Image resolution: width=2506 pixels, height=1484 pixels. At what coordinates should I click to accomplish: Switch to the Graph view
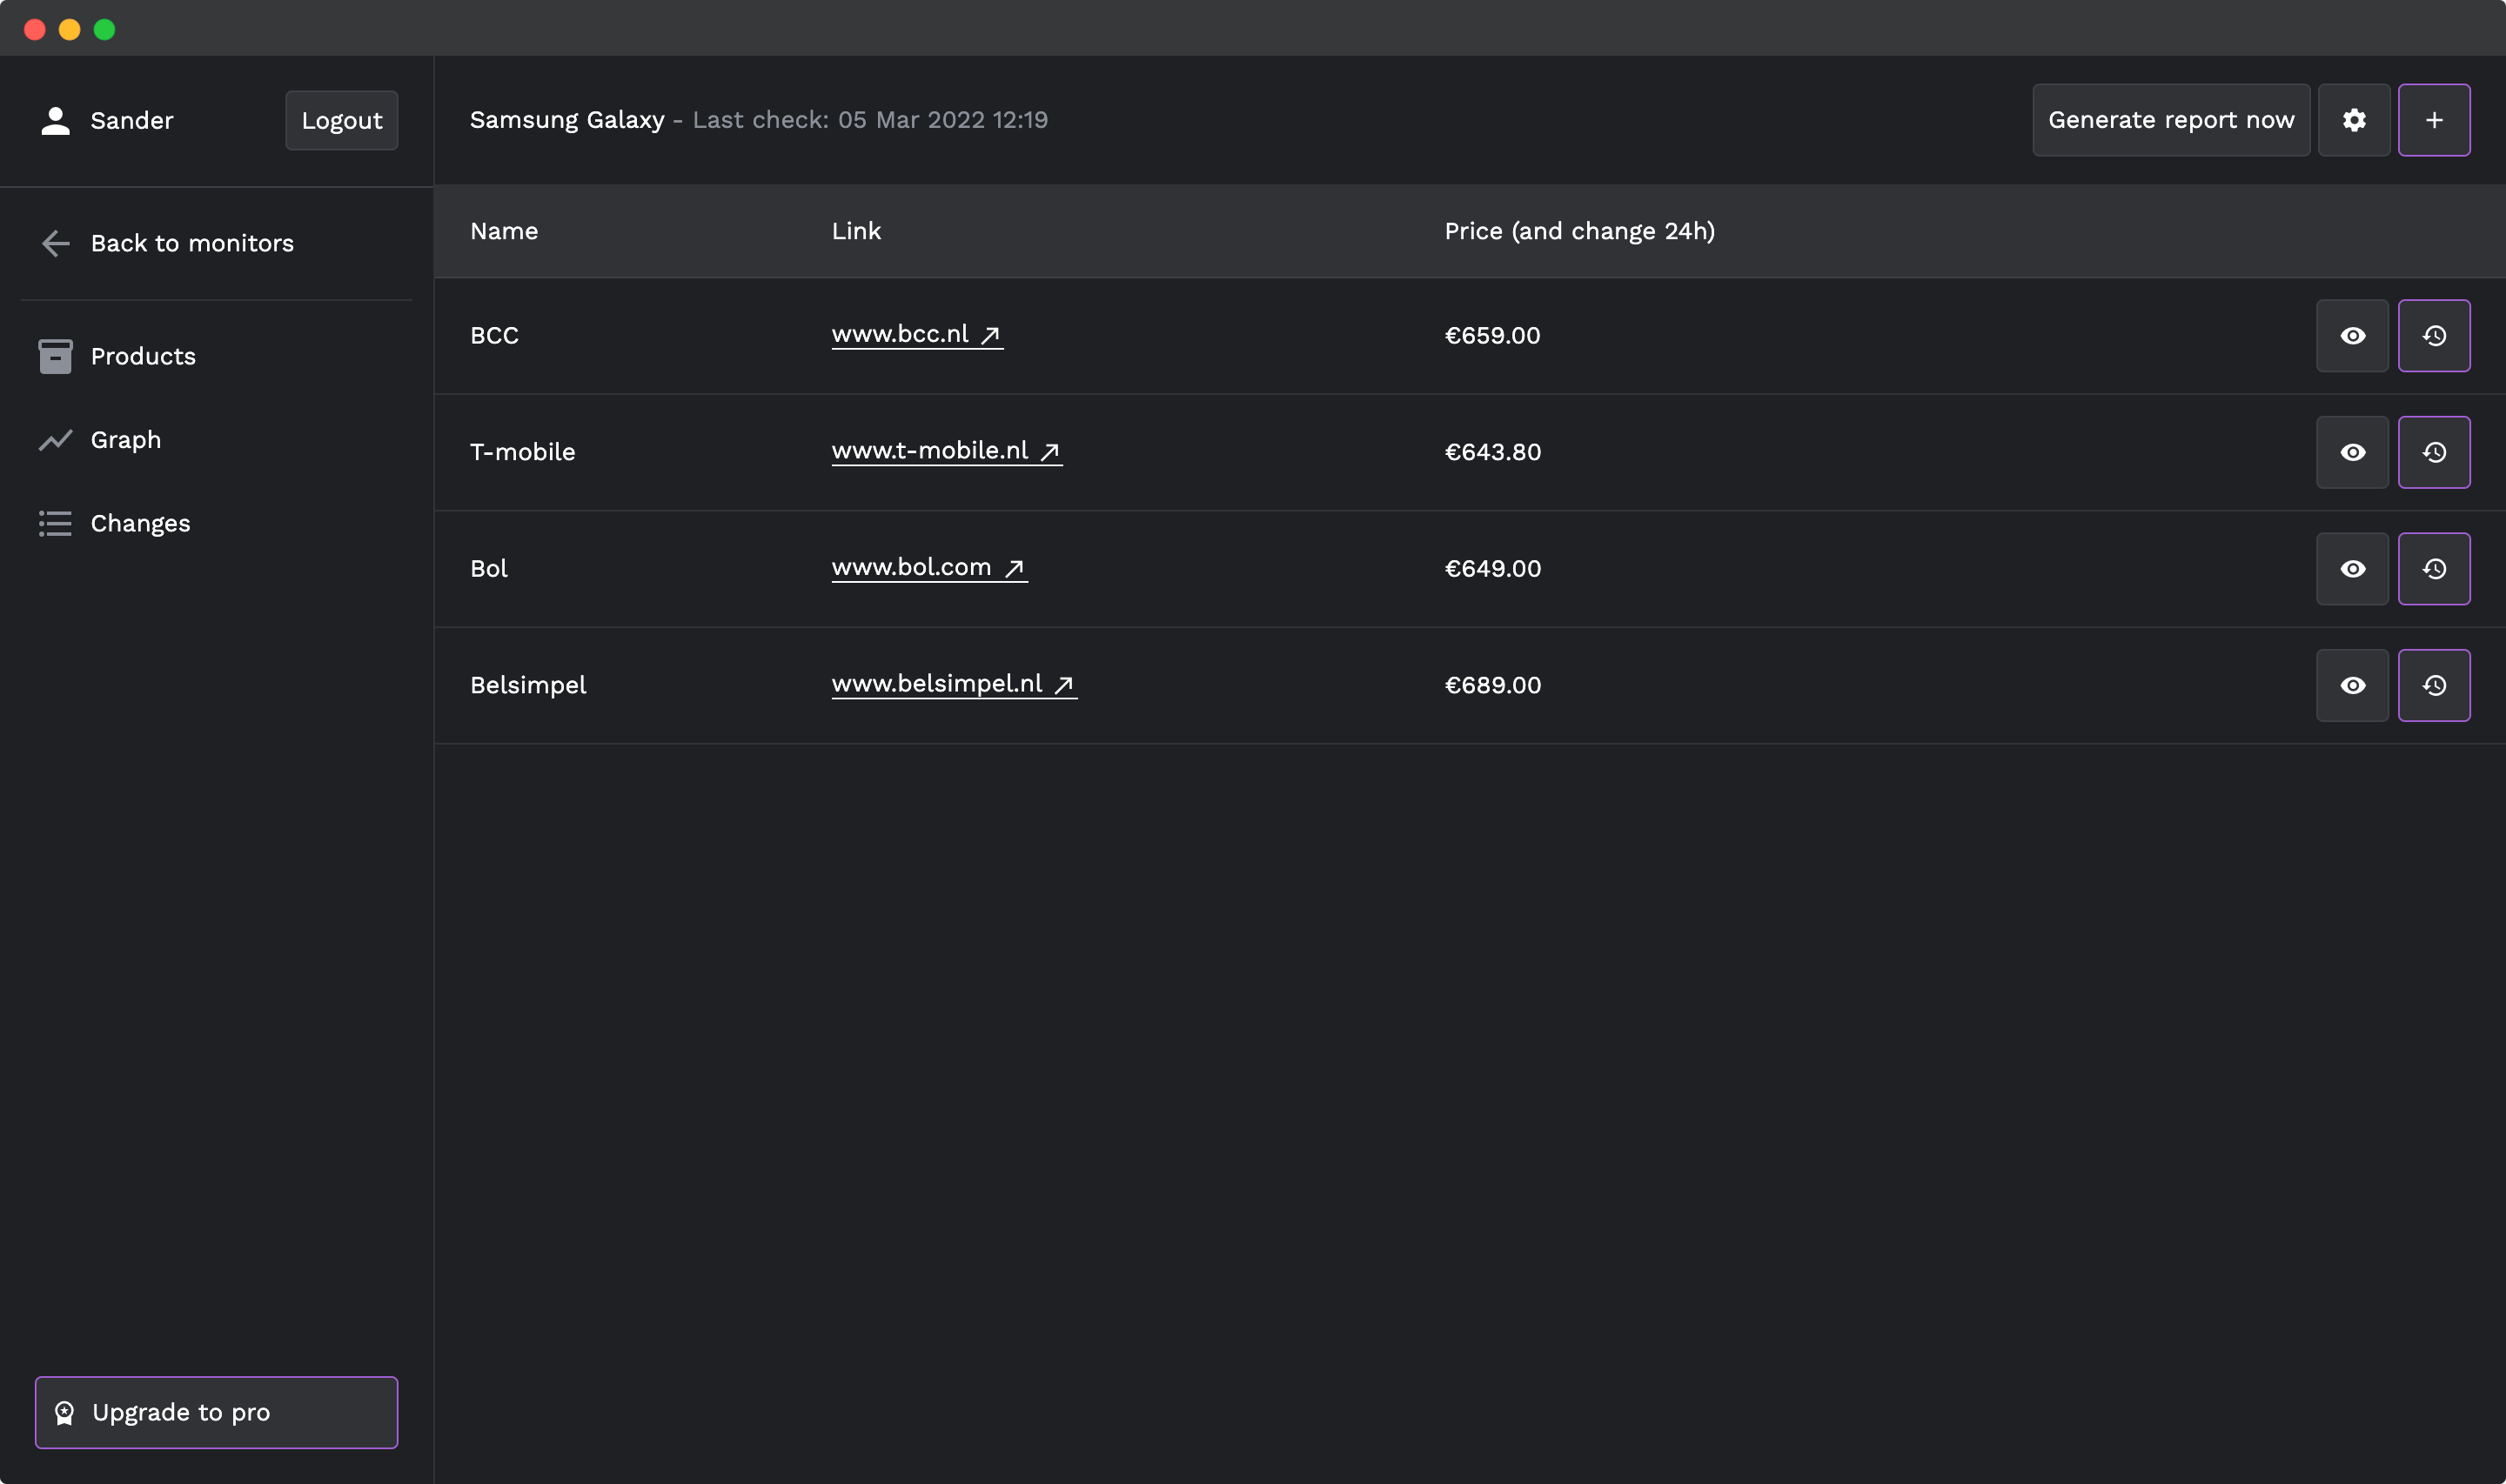pyautogui.click(x=125, y=440)
